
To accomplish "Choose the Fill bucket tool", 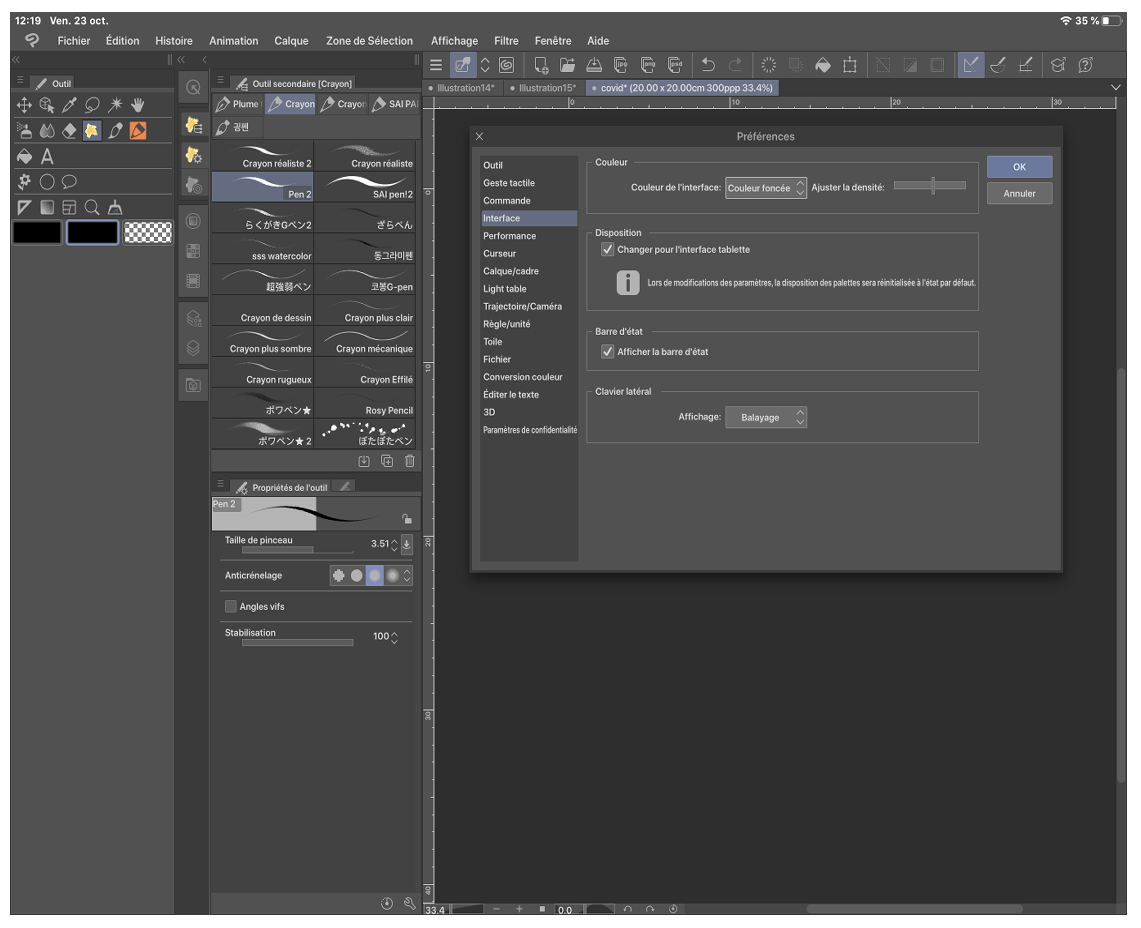I will pos(25,157).
